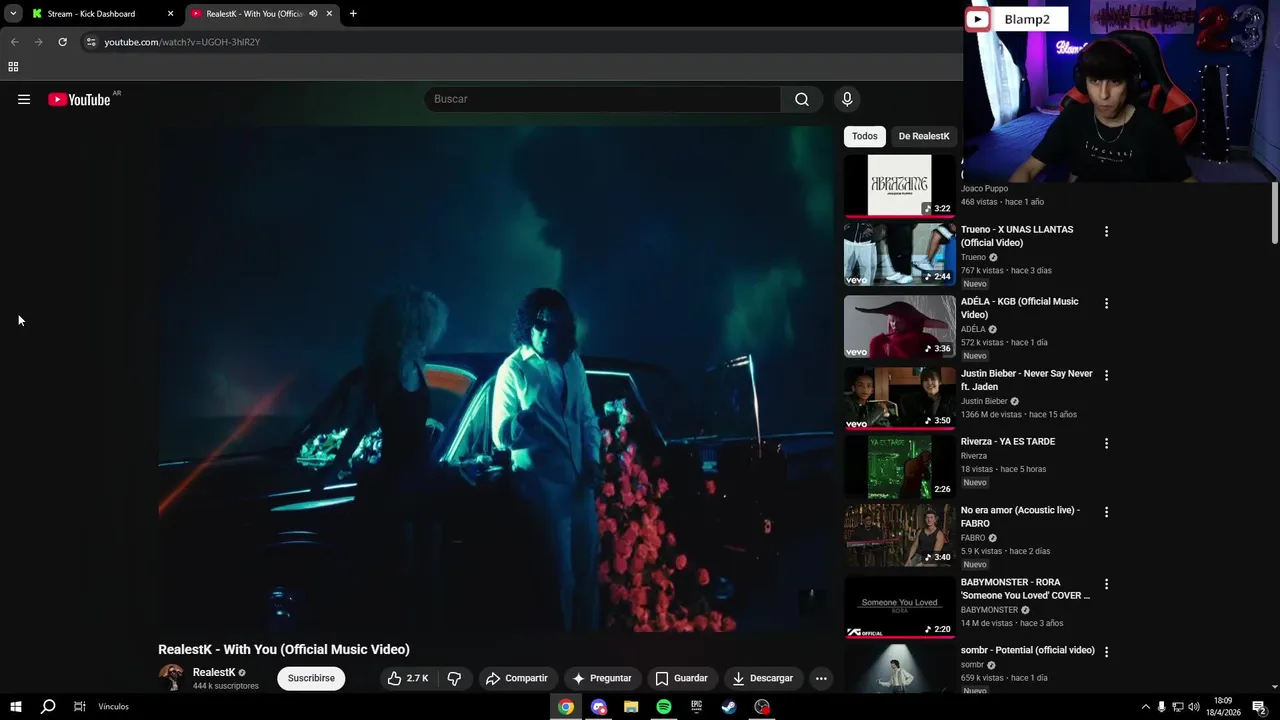Select the De RealestK filter chip
Viewport: 1280px width, 720px height.
point(924,136)
